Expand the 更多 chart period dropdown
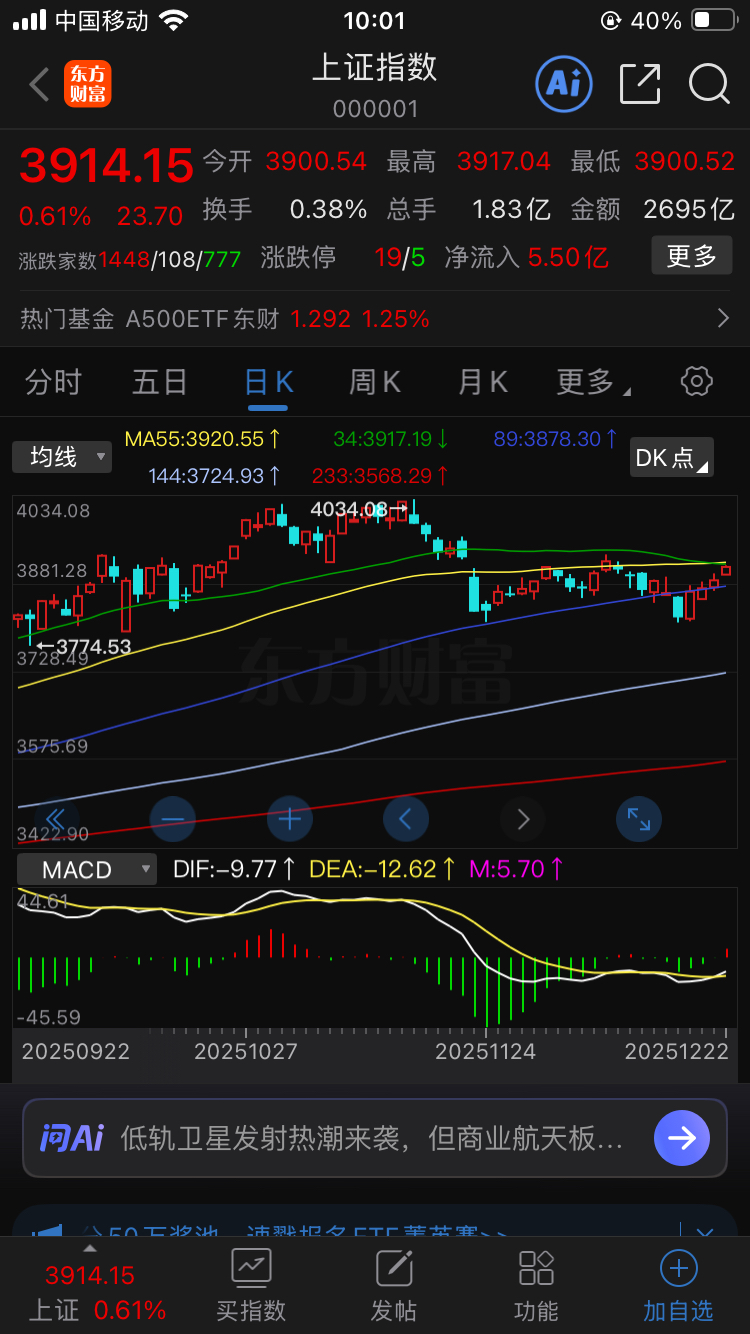750x1334 pixels. click(593, 382)
